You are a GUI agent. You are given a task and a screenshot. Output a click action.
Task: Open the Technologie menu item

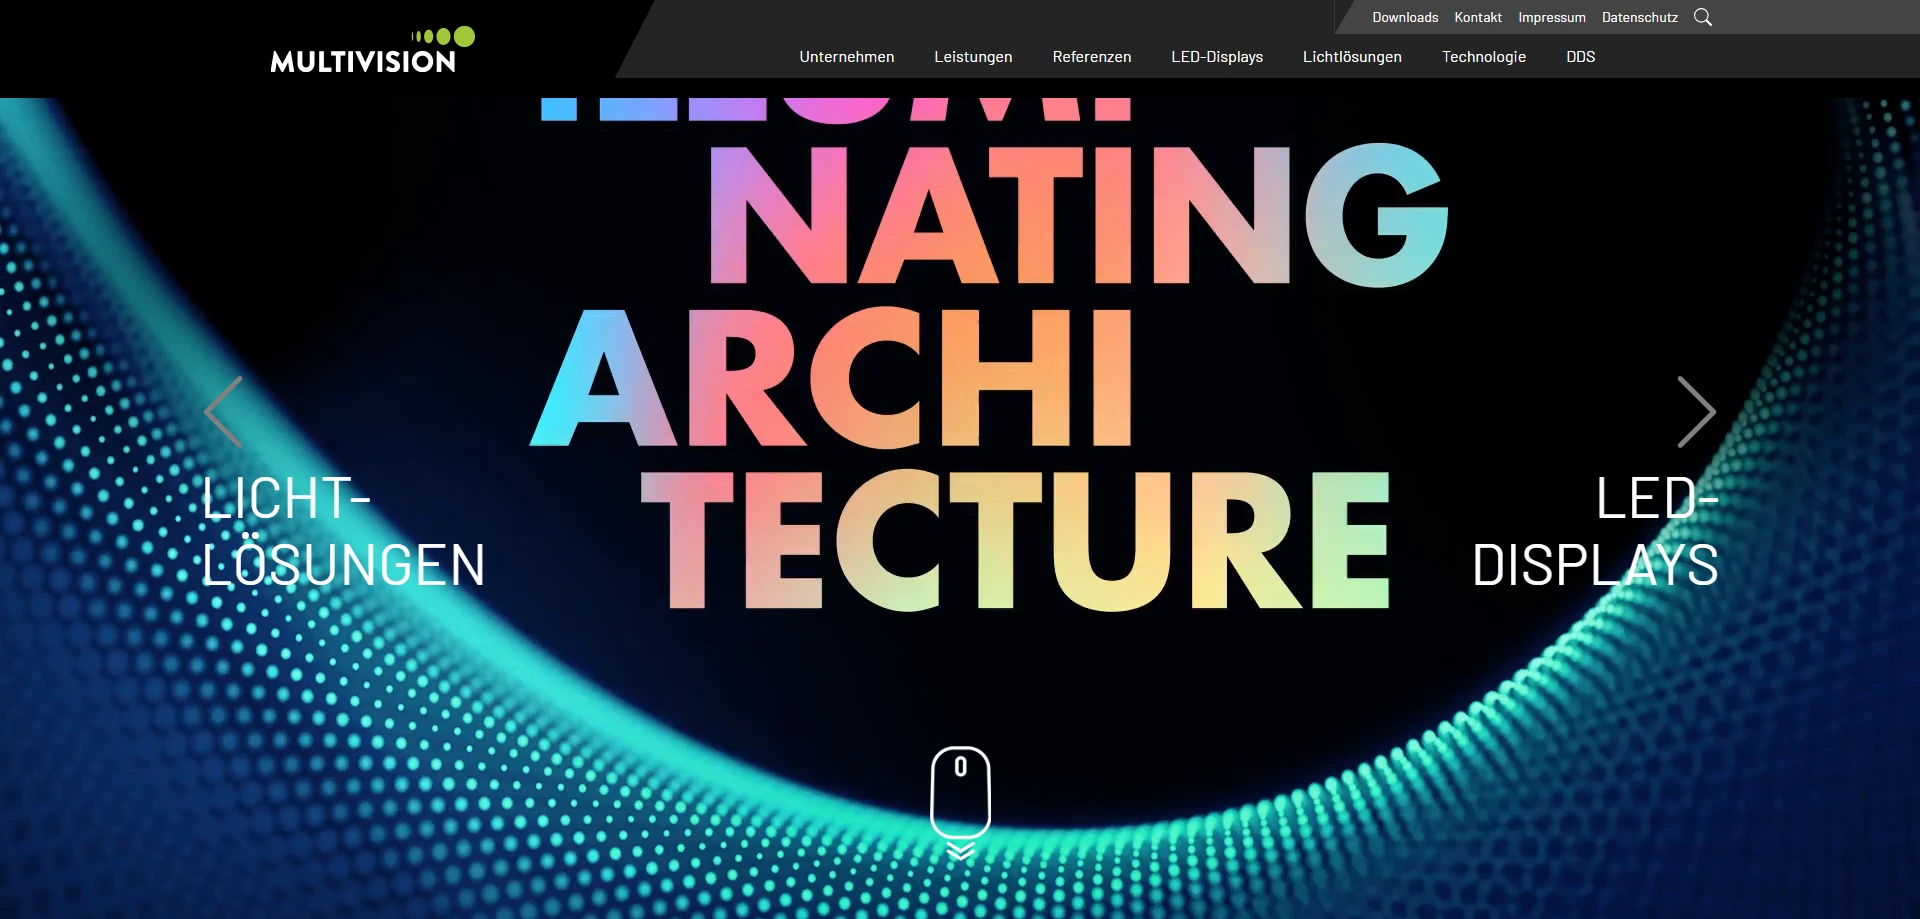[x=1484, y=57]
